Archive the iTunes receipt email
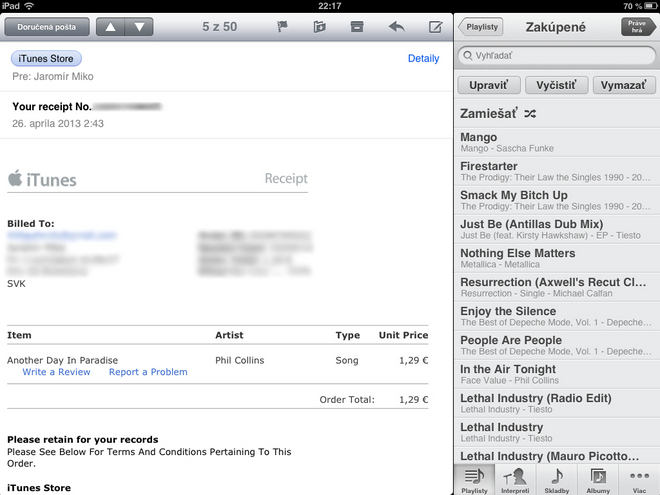Viewport: 660px width, 495px height. 357,27
